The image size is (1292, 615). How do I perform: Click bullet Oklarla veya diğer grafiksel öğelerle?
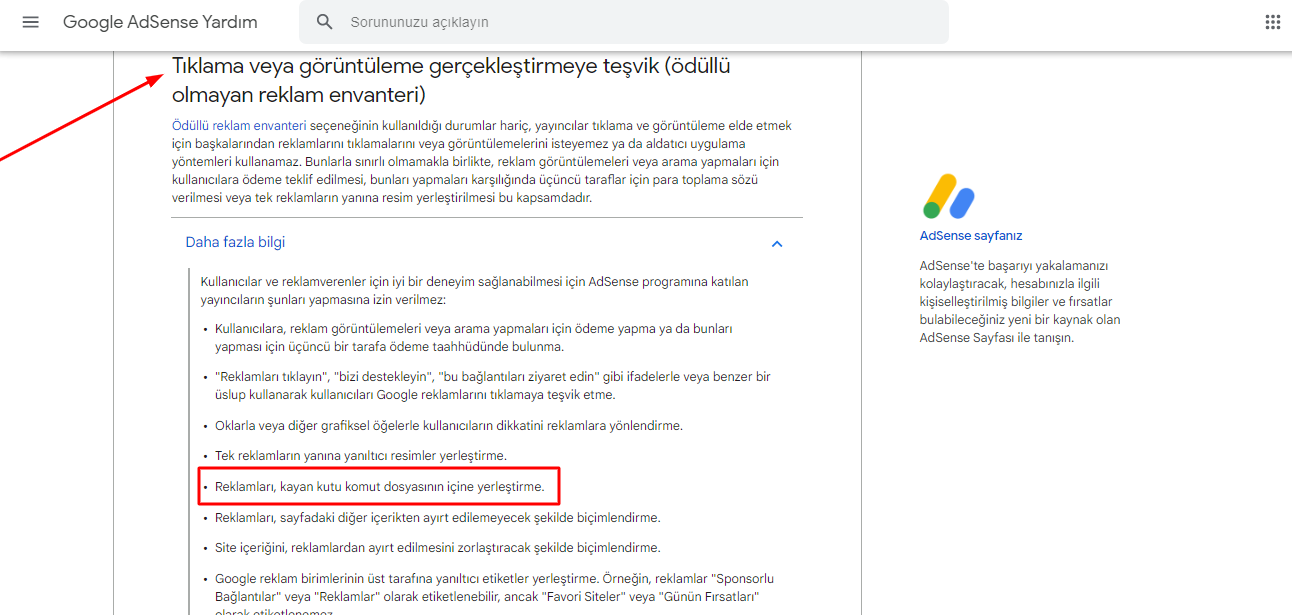449,426
